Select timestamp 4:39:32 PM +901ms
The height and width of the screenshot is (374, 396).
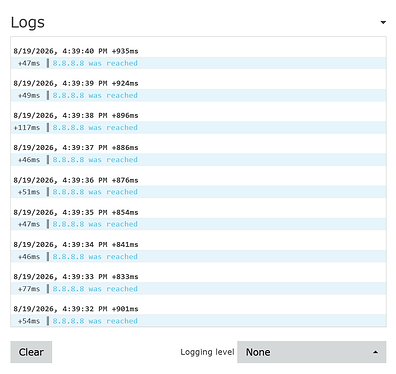point(76,309)
